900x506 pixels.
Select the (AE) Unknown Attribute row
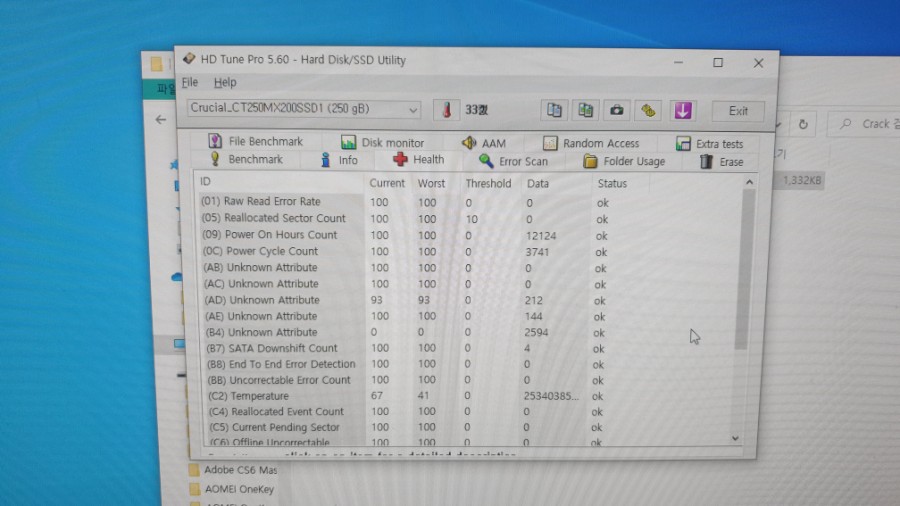click(470, 316)
